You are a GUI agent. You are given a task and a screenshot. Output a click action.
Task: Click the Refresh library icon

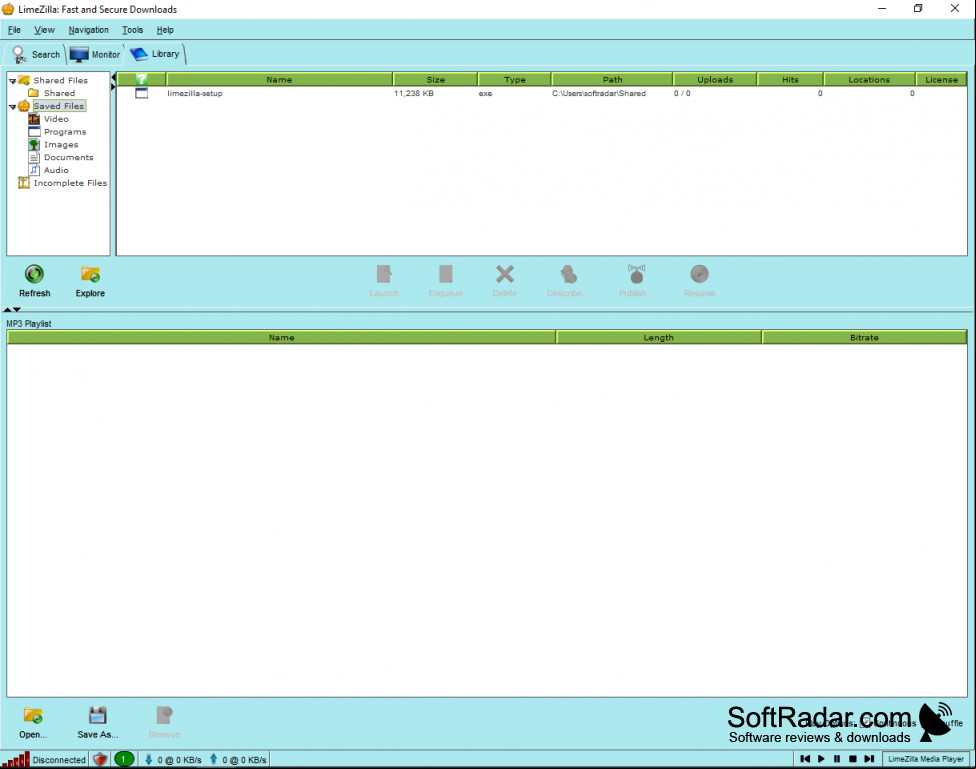click(34, 274)
